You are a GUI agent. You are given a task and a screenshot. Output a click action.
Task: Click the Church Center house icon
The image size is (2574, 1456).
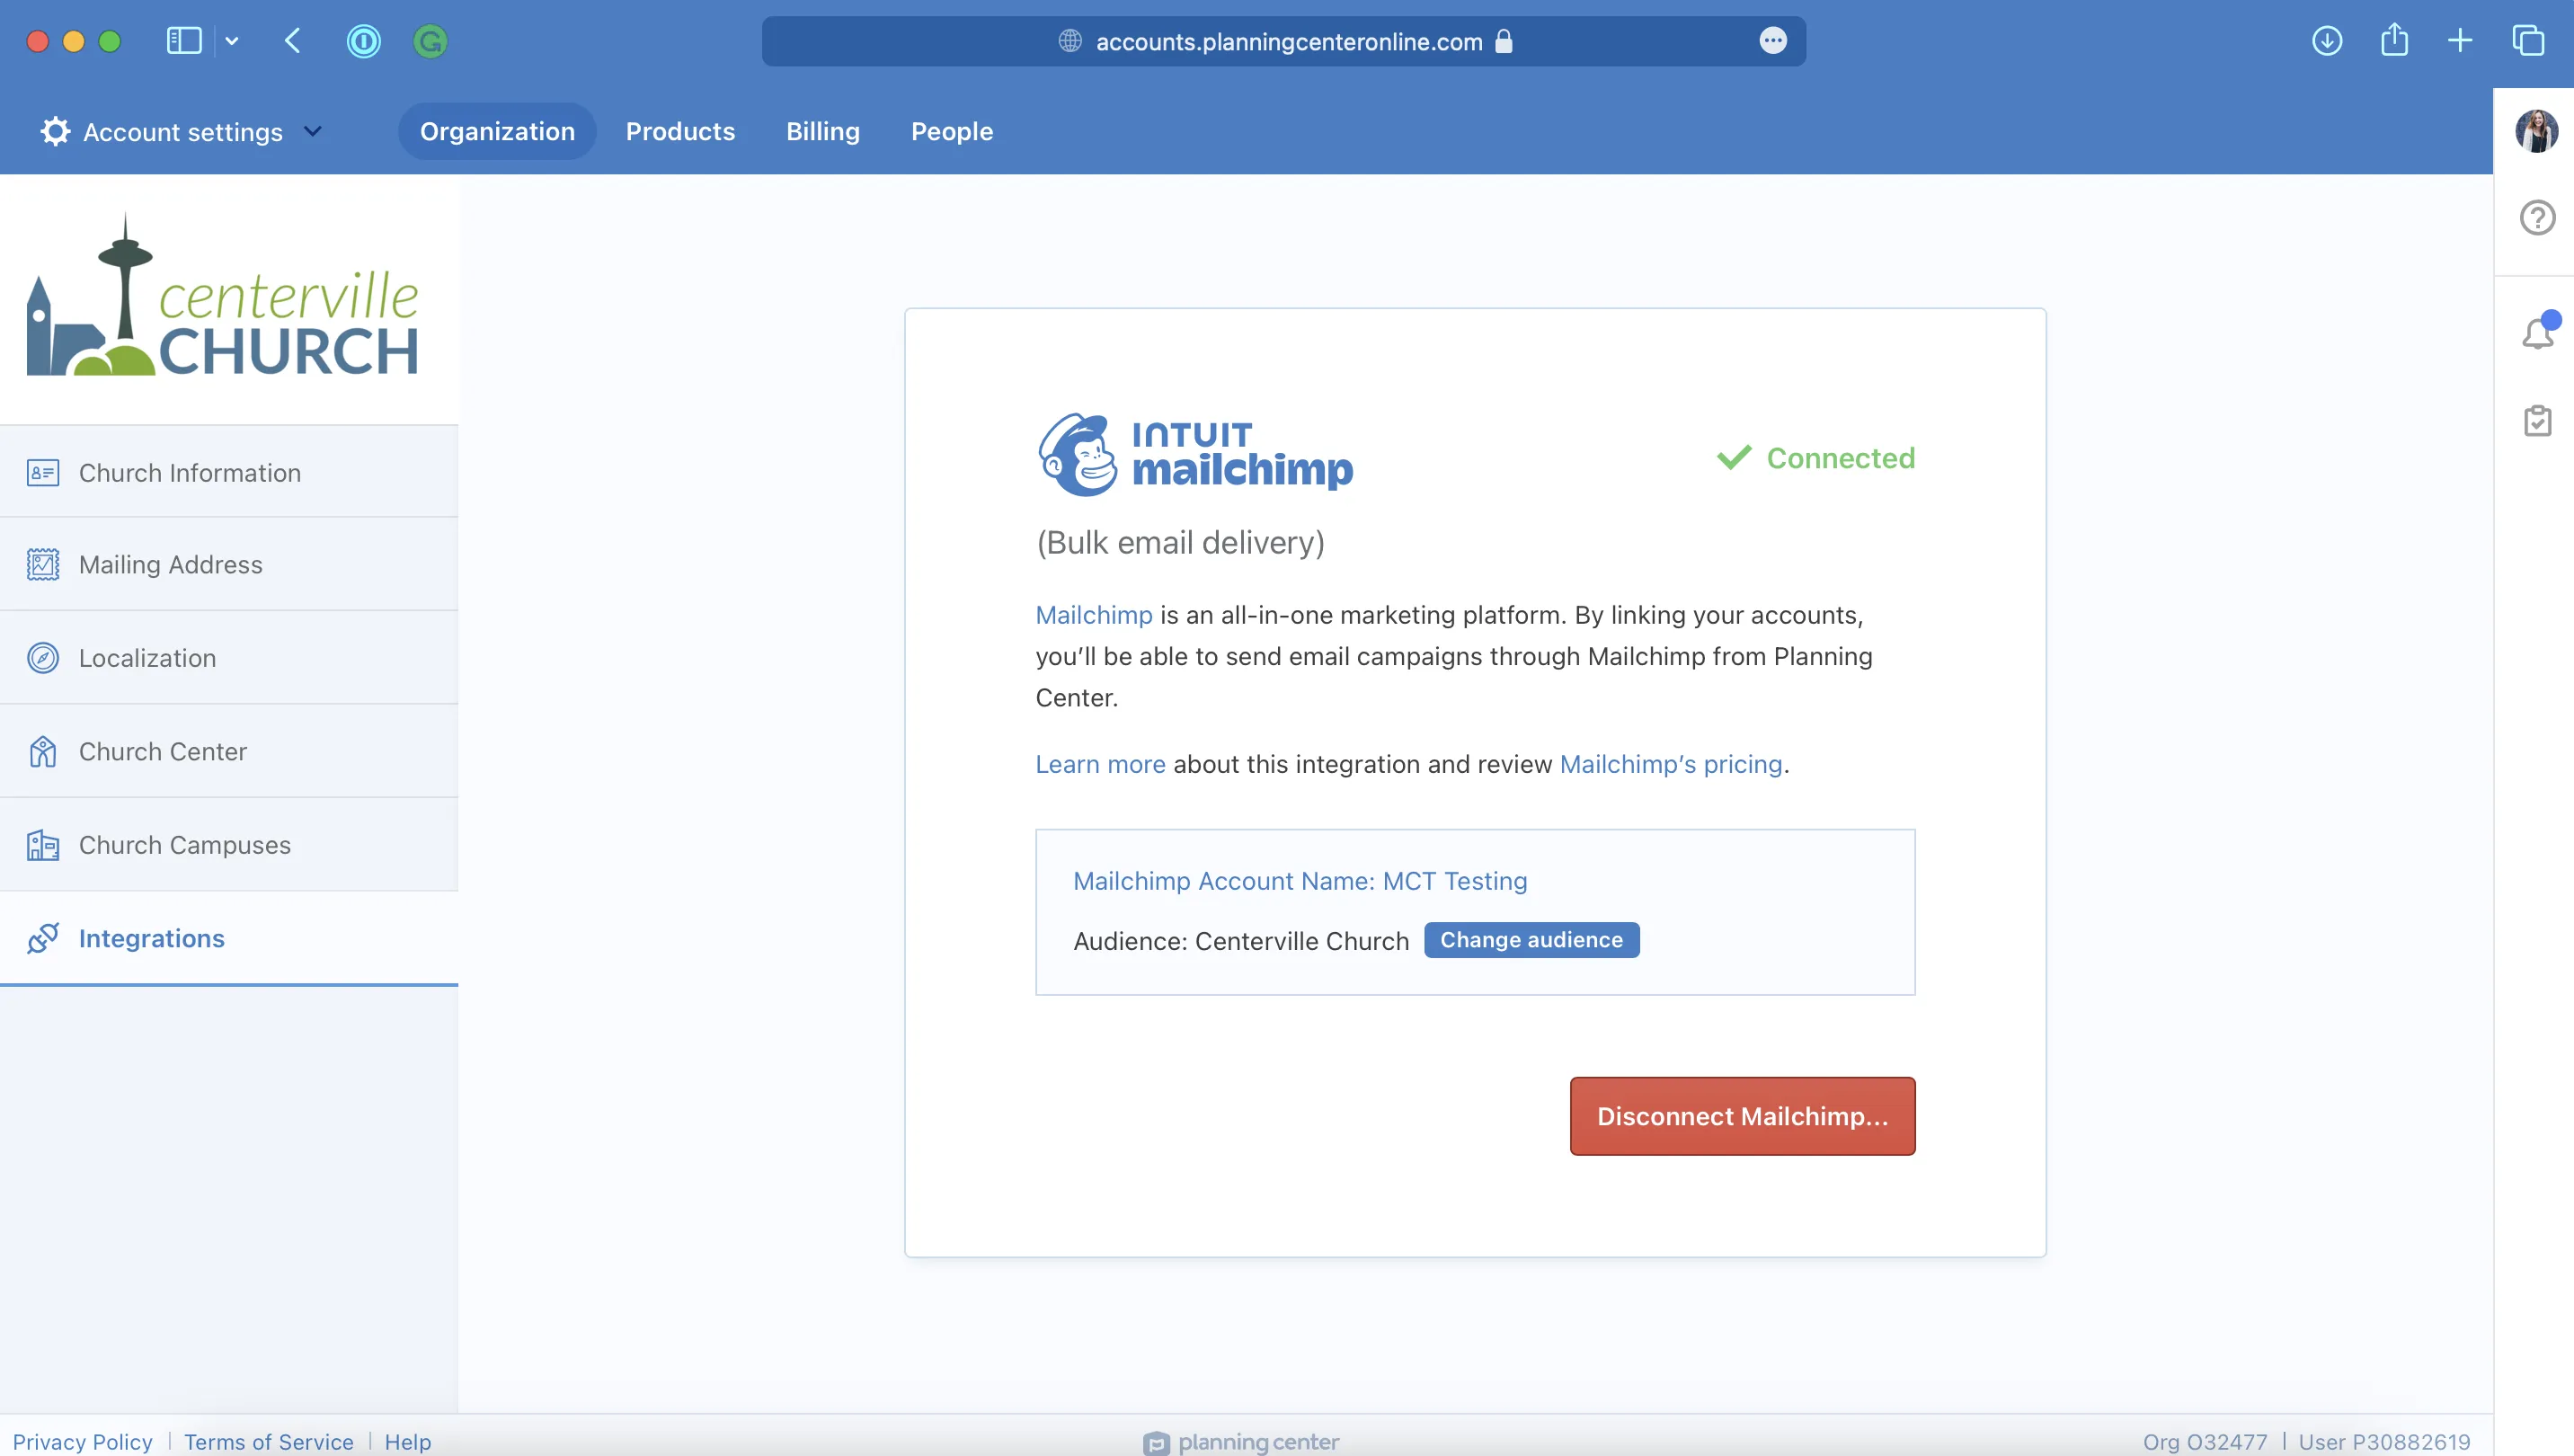[42, 751]
